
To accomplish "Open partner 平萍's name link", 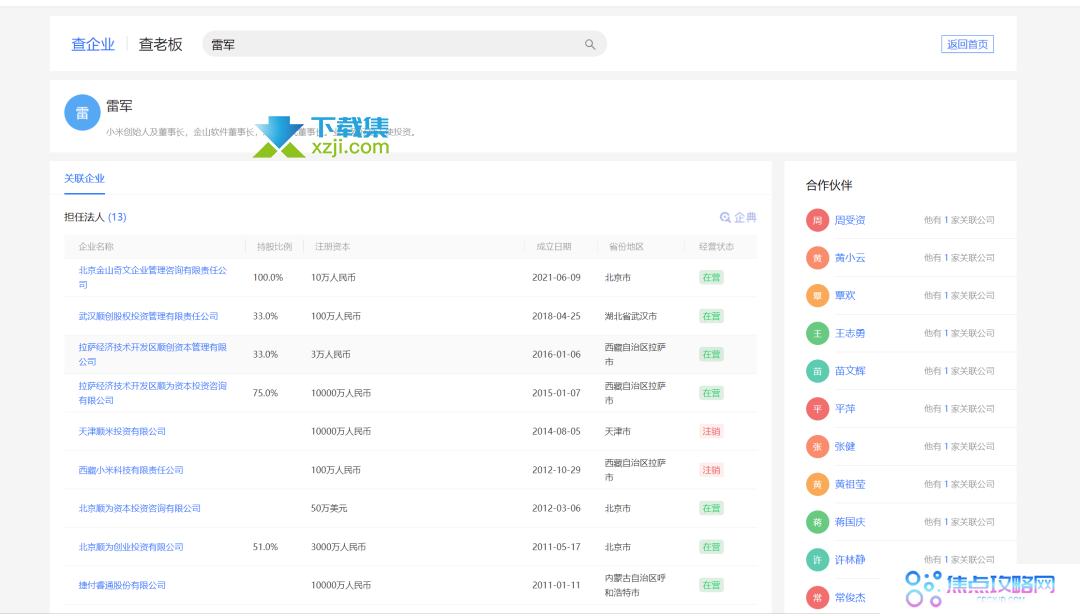I will (x=845, y=409).
